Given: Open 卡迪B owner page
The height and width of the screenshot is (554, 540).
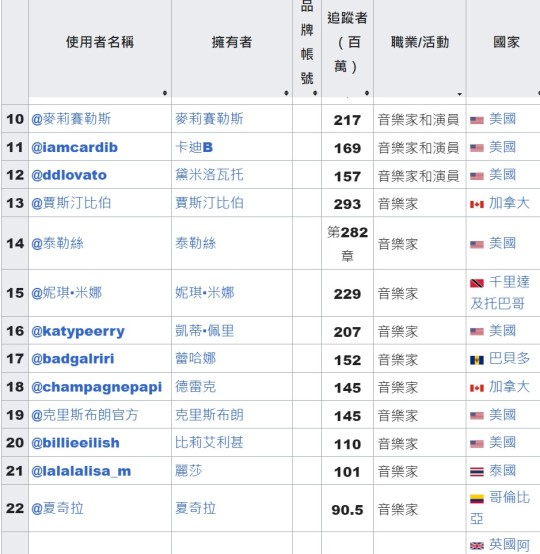Looking at the screenshot, I should coord(194,147).
